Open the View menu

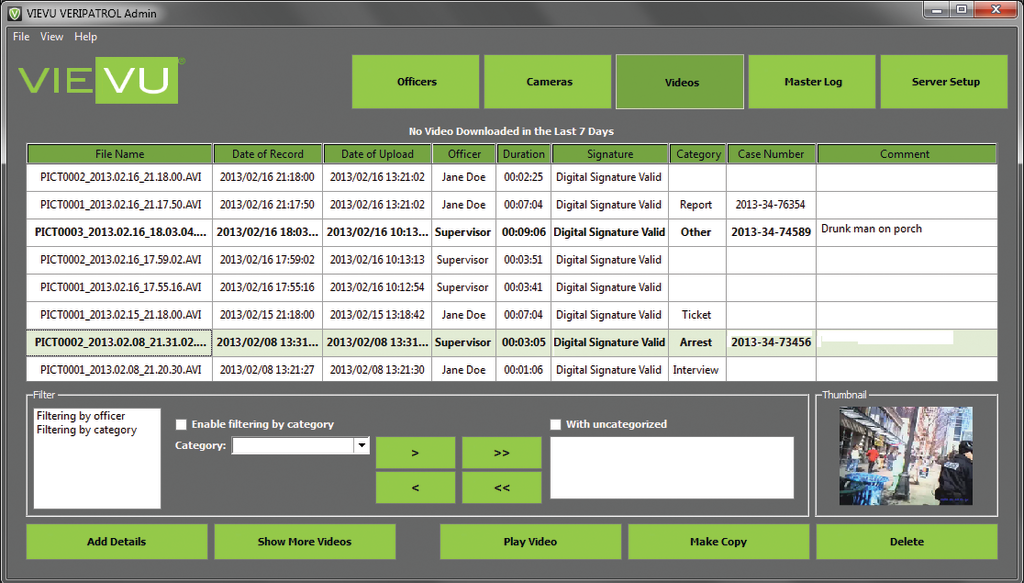51,36
